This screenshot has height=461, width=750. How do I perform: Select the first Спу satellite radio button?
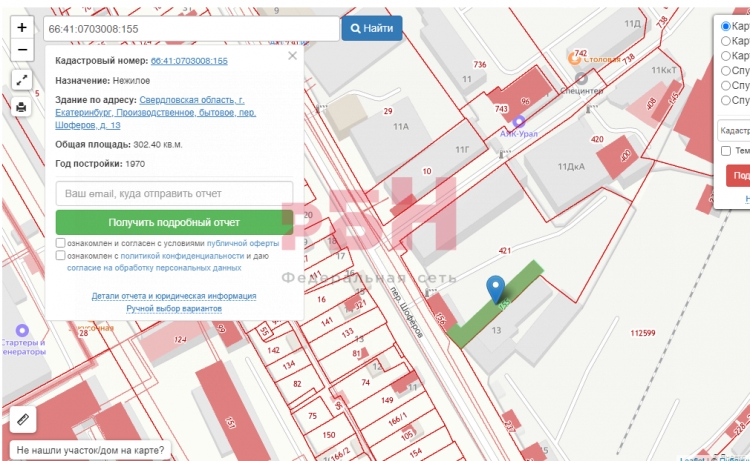[x=726, y=71]
